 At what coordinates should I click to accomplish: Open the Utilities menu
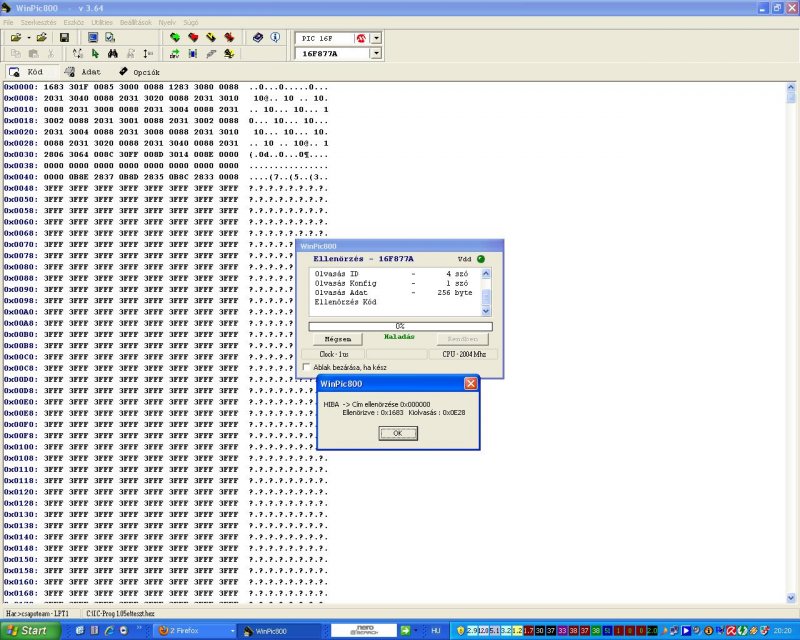click(x=102, y=22)
